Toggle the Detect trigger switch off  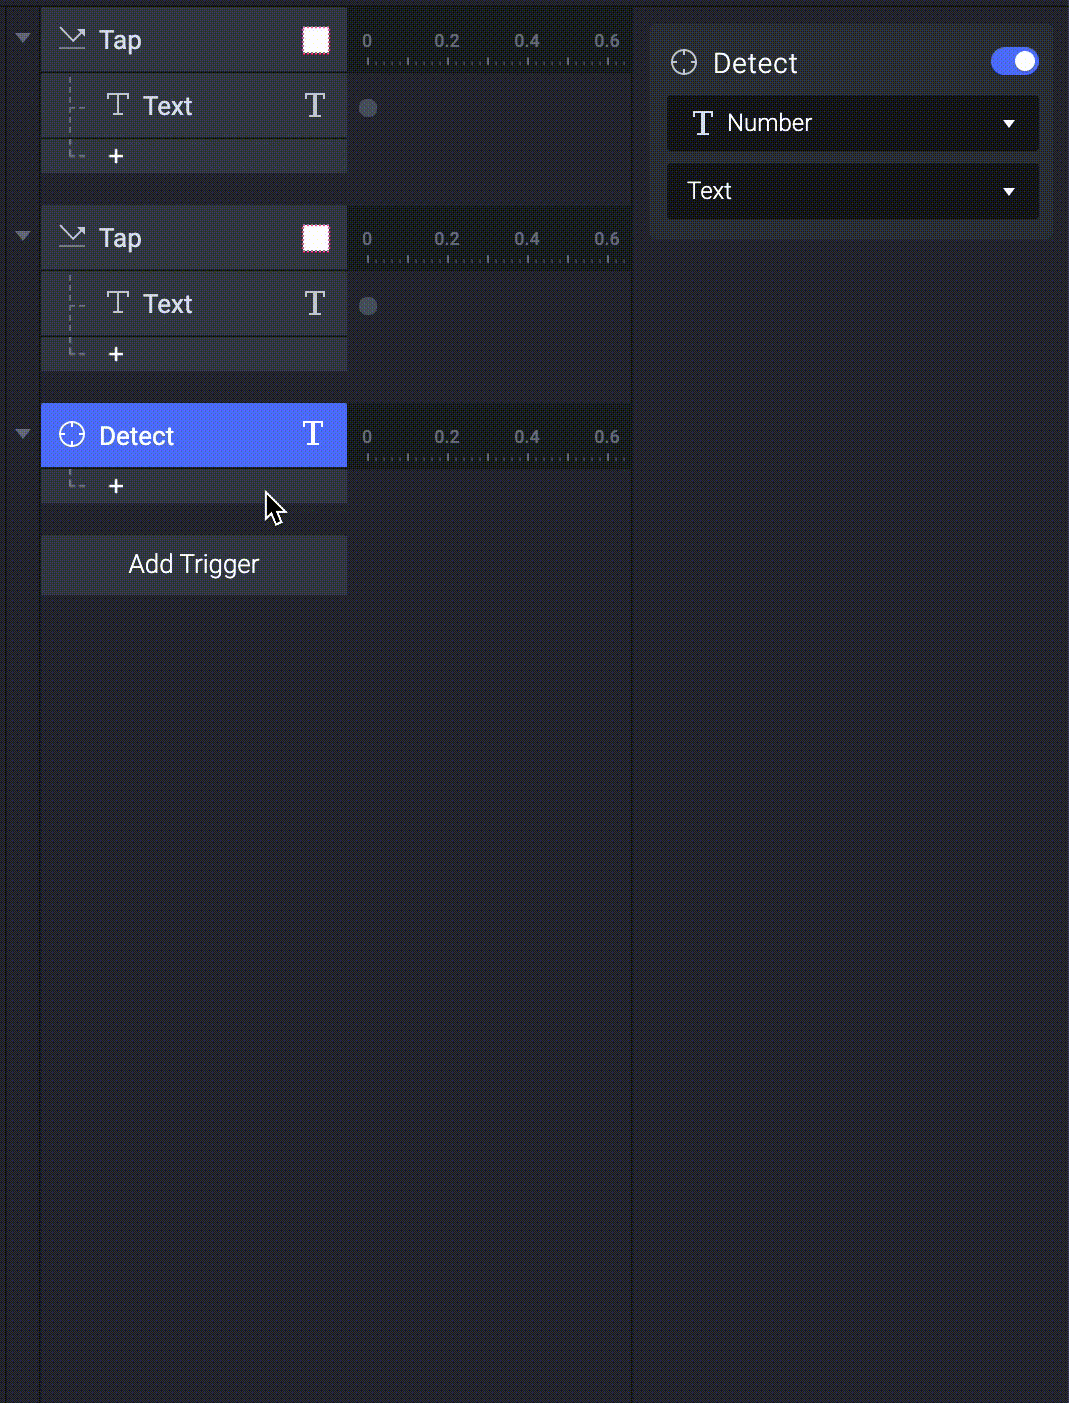pos(1015,62)
